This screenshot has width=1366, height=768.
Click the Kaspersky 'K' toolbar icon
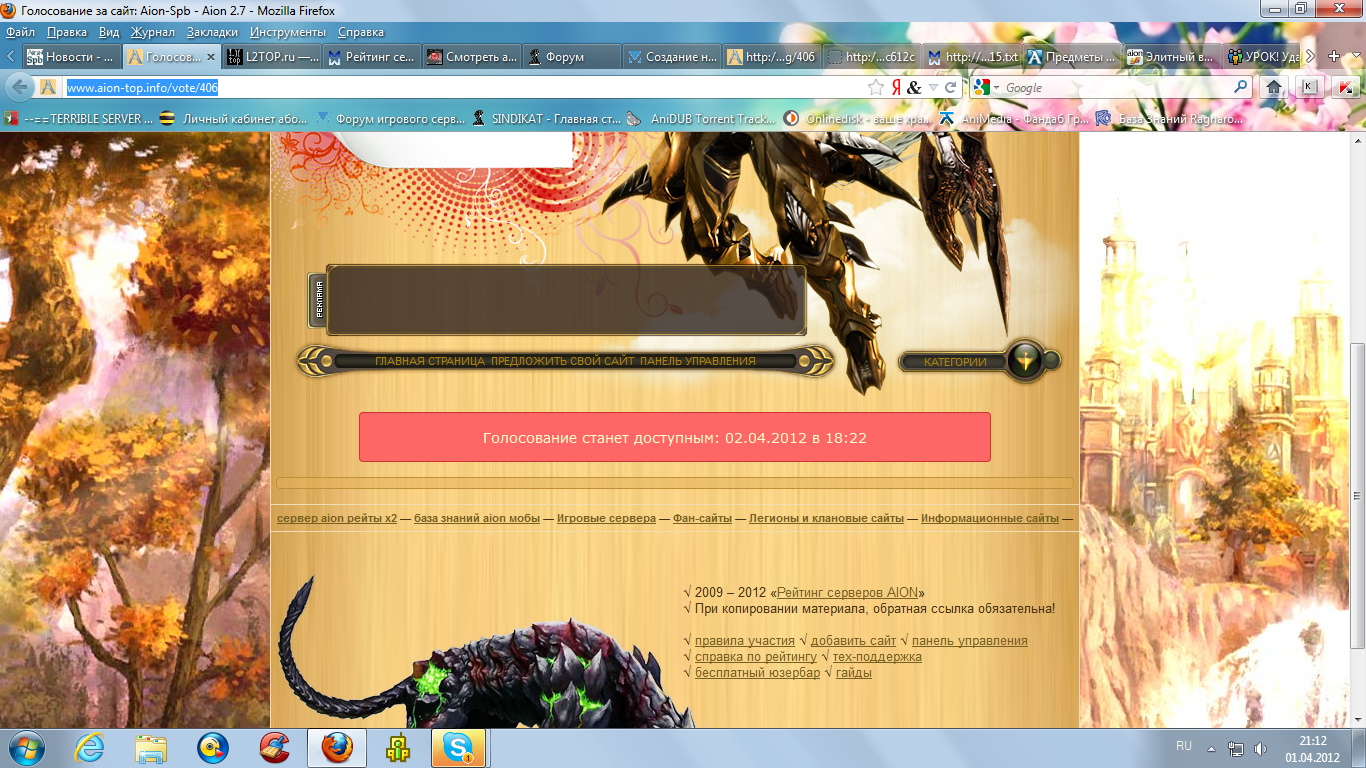(x=1308, y=87)
